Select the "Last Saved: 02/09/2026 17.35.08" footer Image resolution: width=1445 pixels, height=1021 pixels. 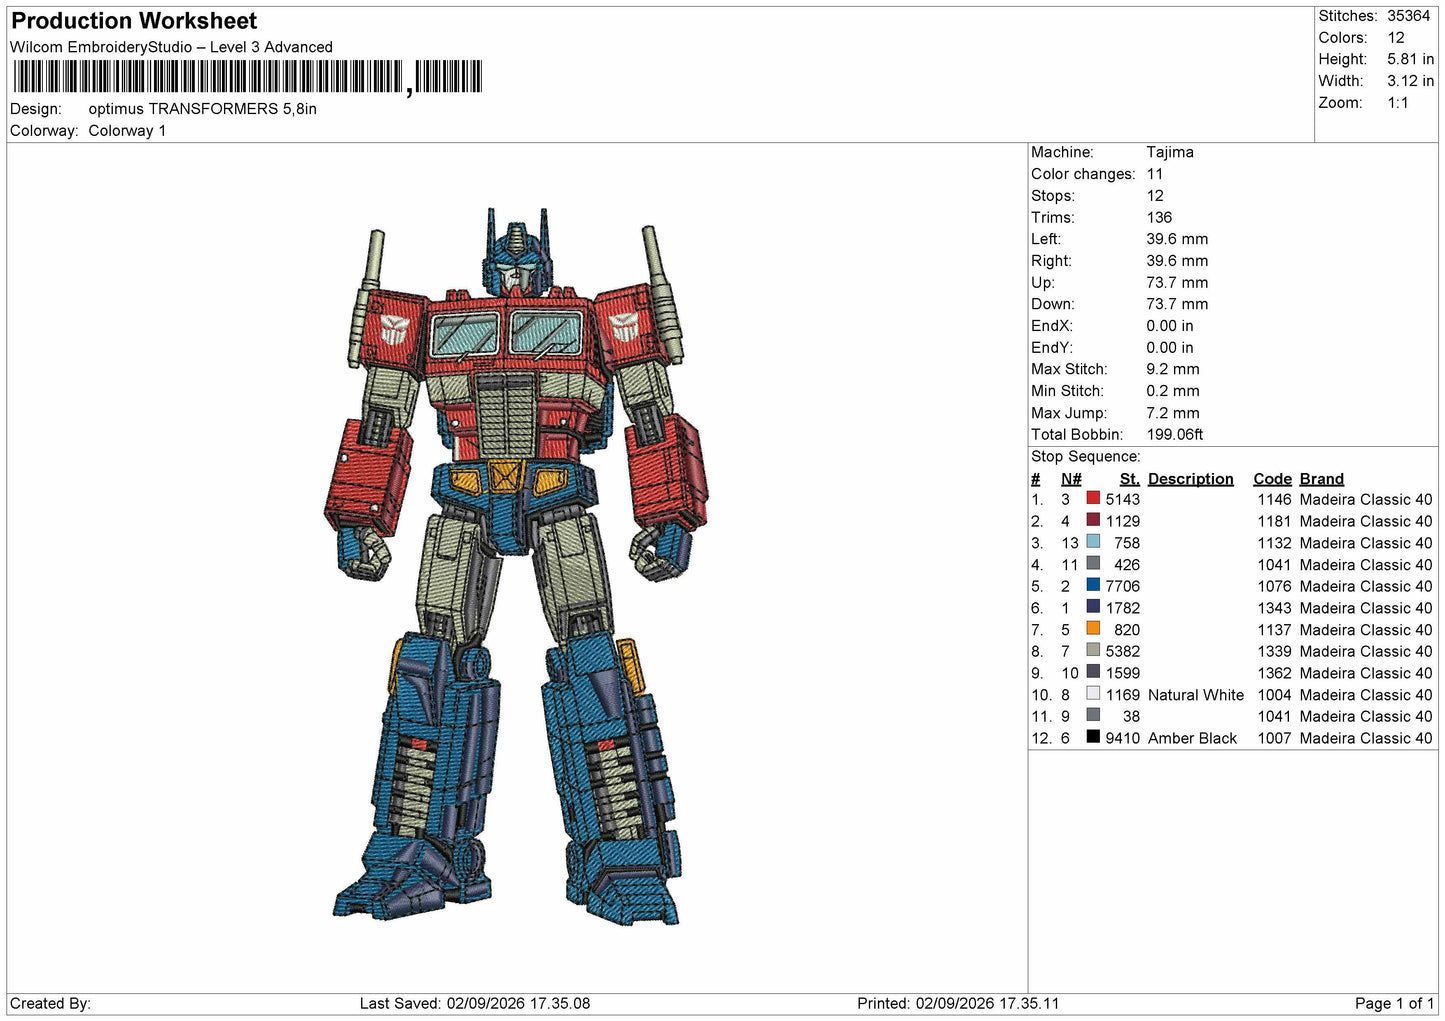pos(475,1003)
